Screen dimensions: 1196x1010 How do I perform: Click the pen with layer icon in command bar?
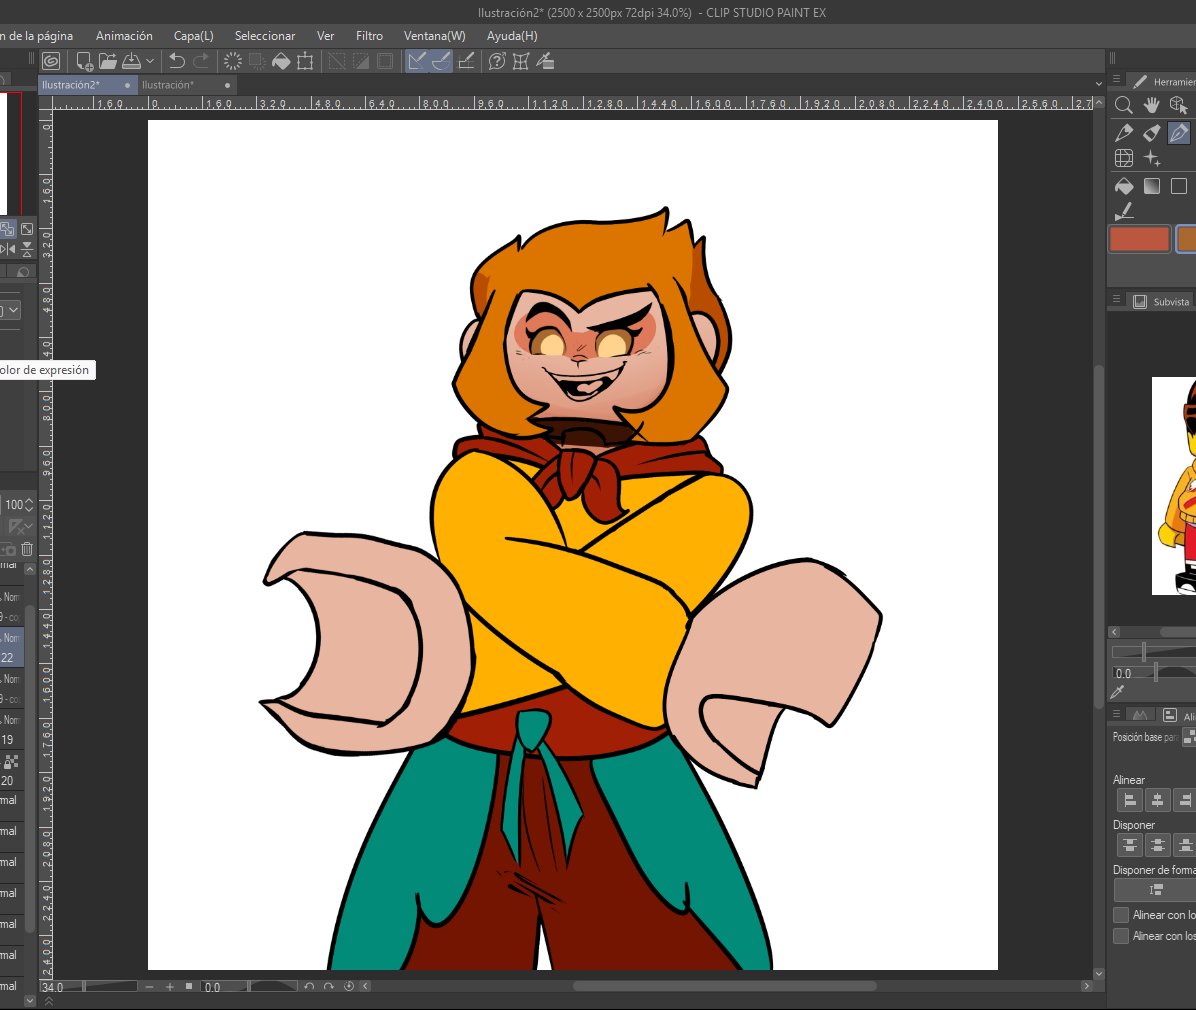545,61
